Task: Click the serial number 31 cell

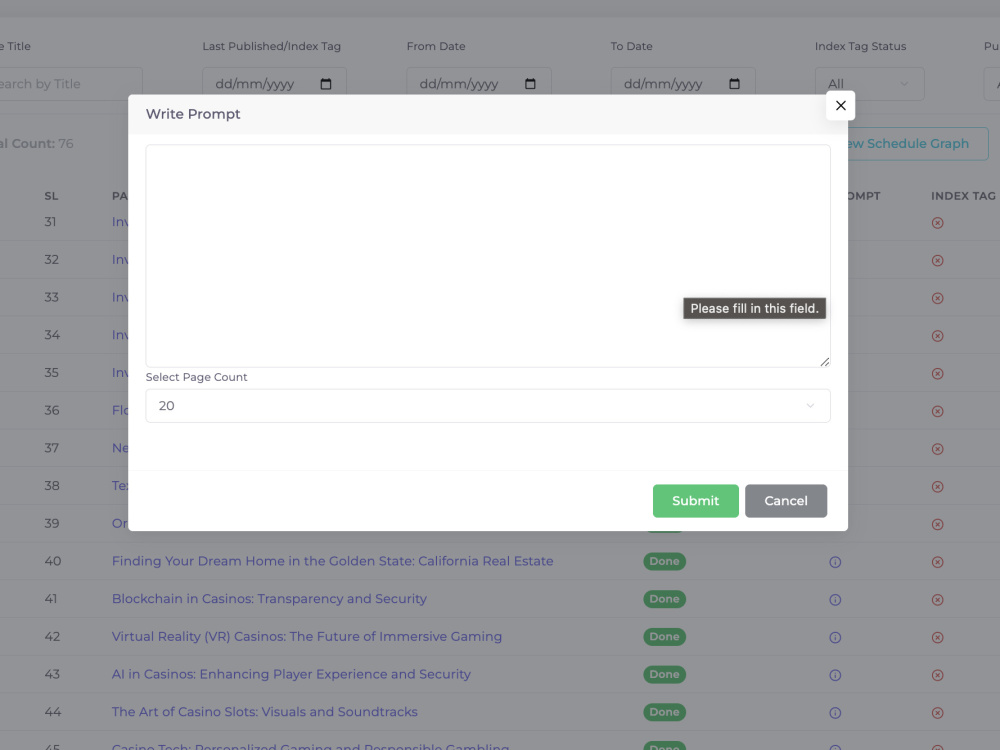Action: click(50, 222)
